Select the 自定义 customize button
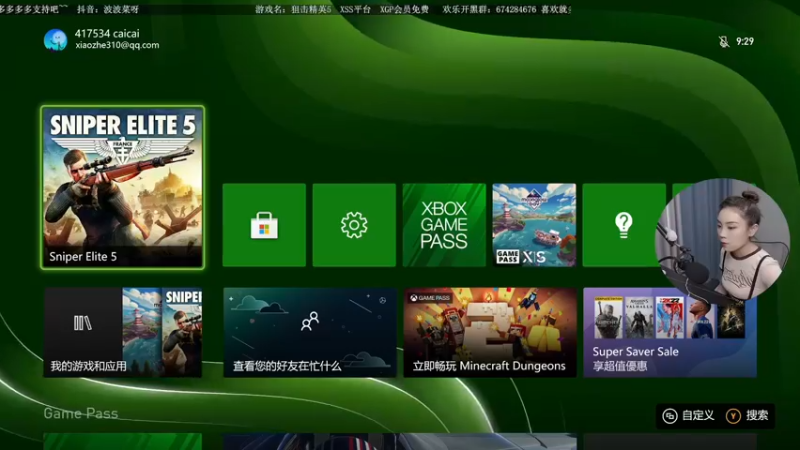The width and height of the screenshot is (800, 450). pos(688,416)
